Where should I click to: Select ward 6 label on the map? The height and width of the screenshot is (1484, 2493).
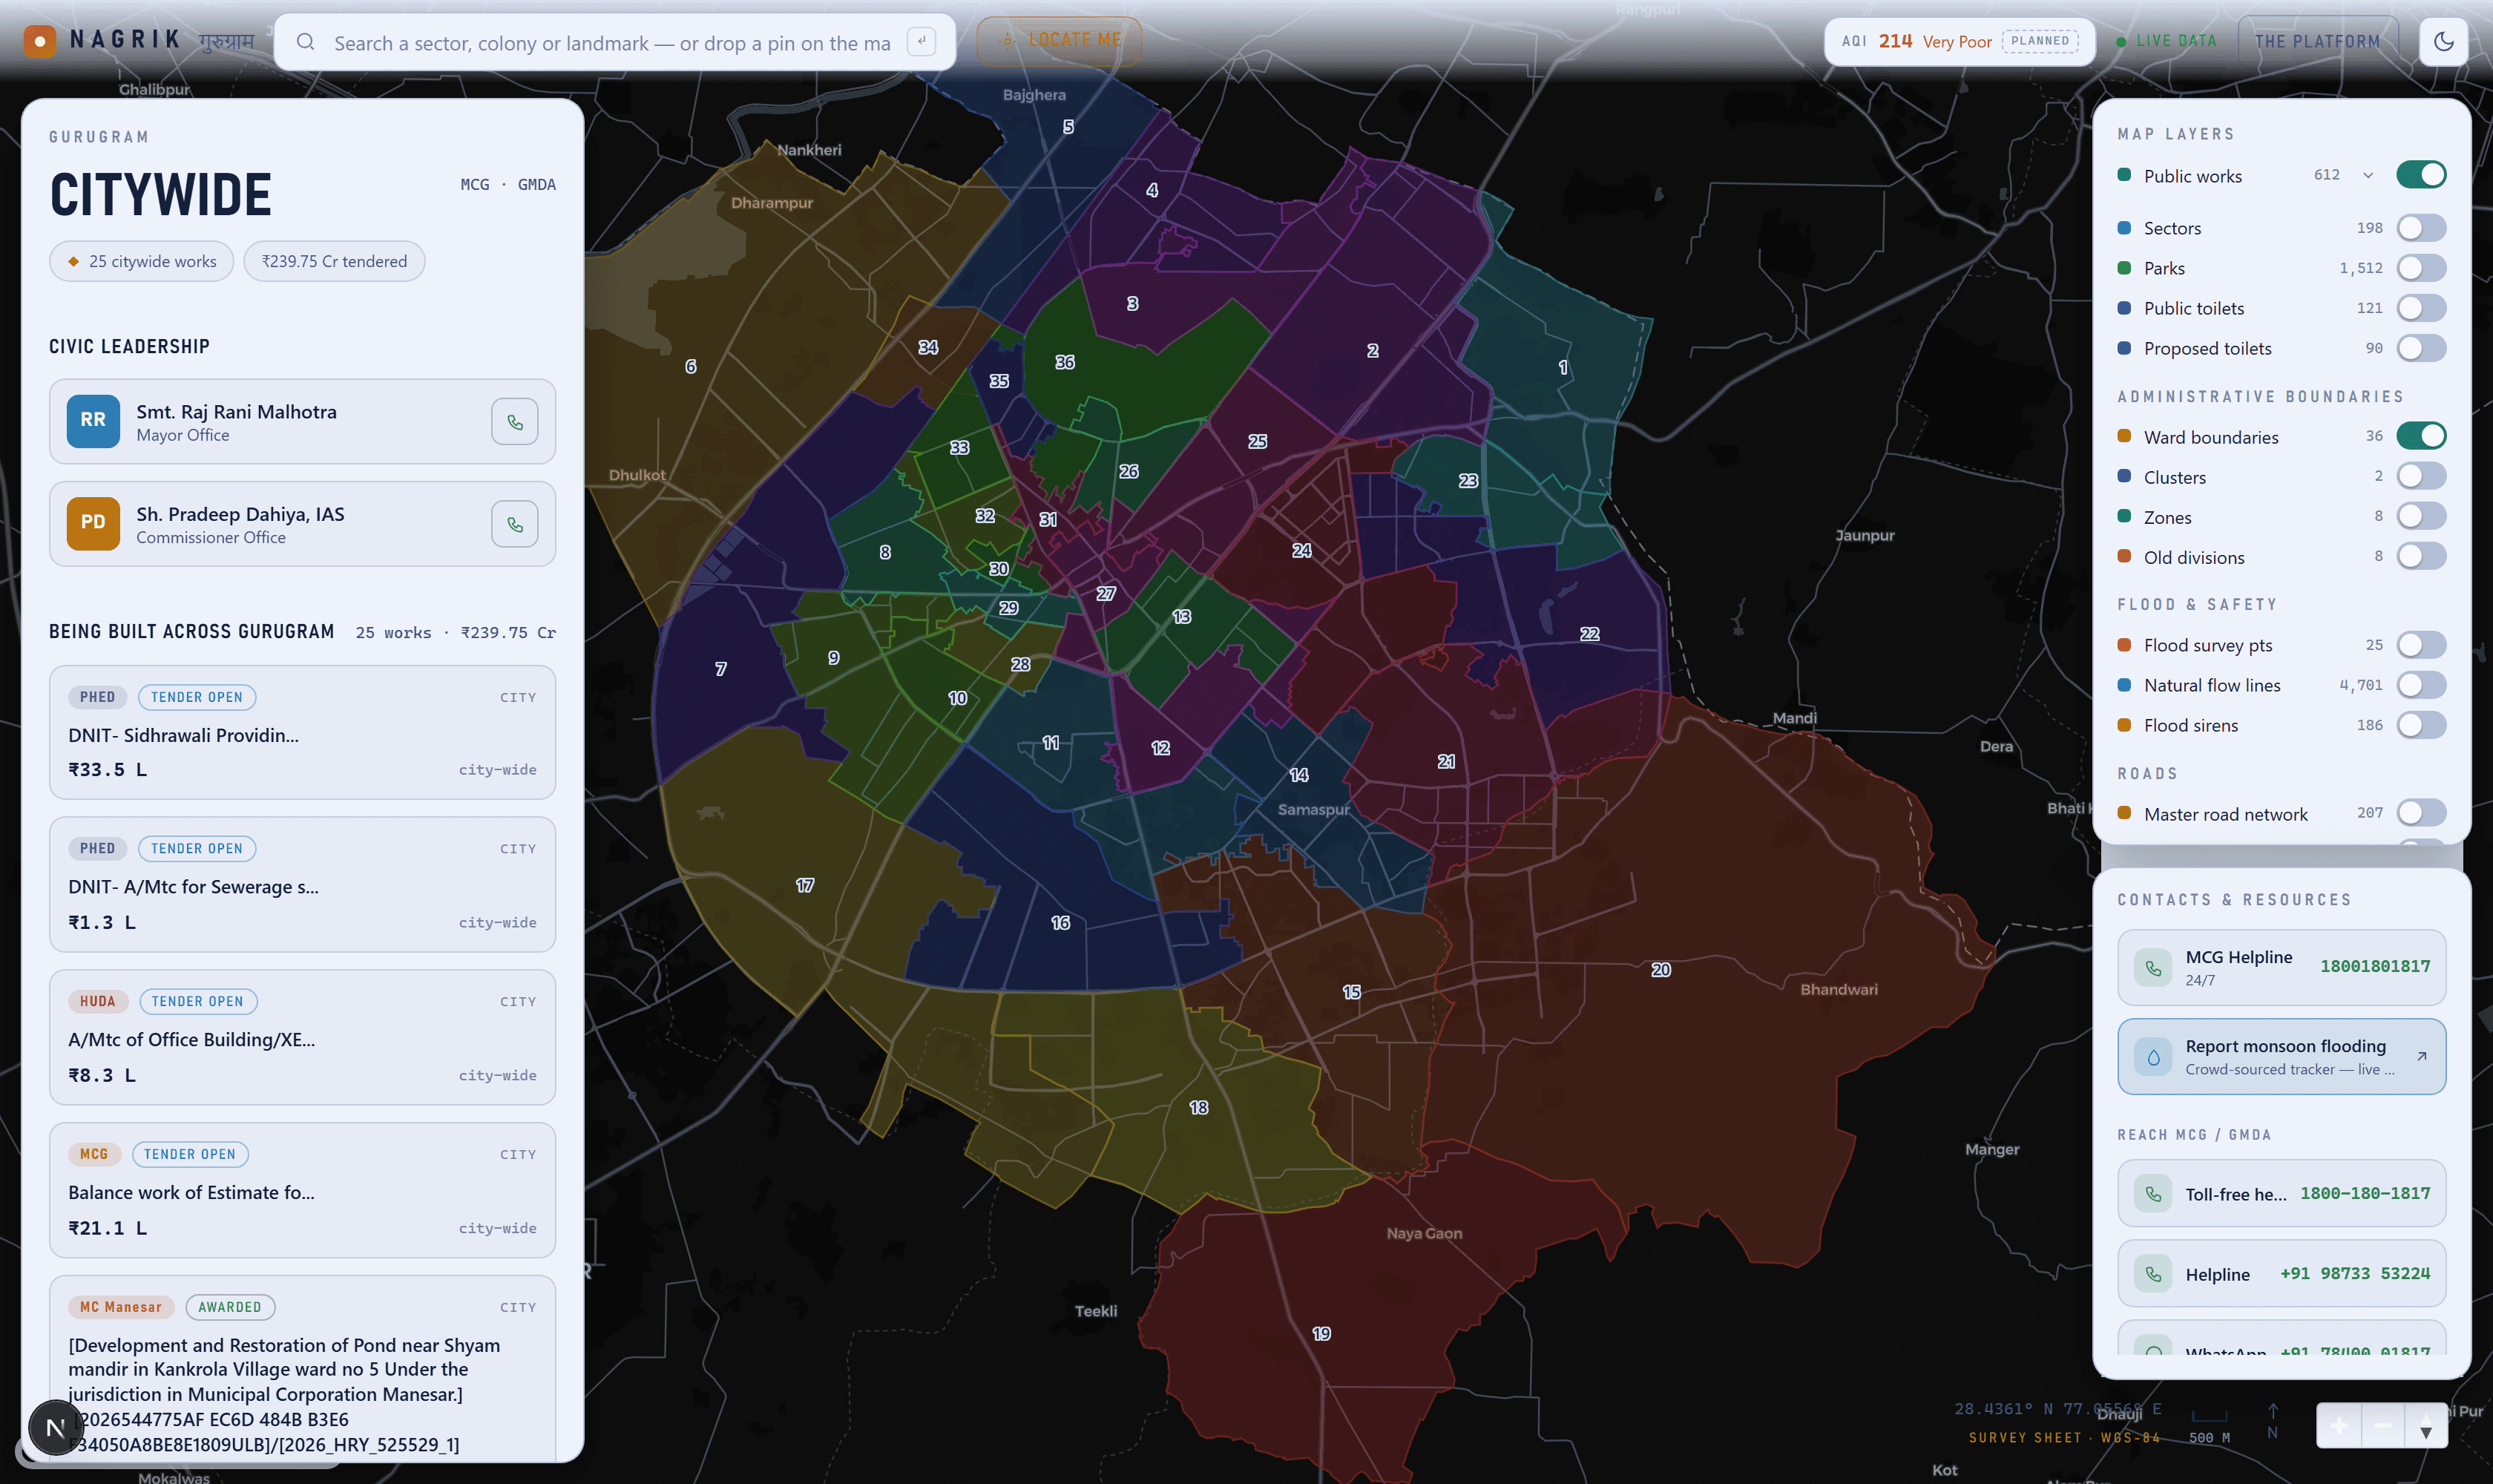pos(690,366)
